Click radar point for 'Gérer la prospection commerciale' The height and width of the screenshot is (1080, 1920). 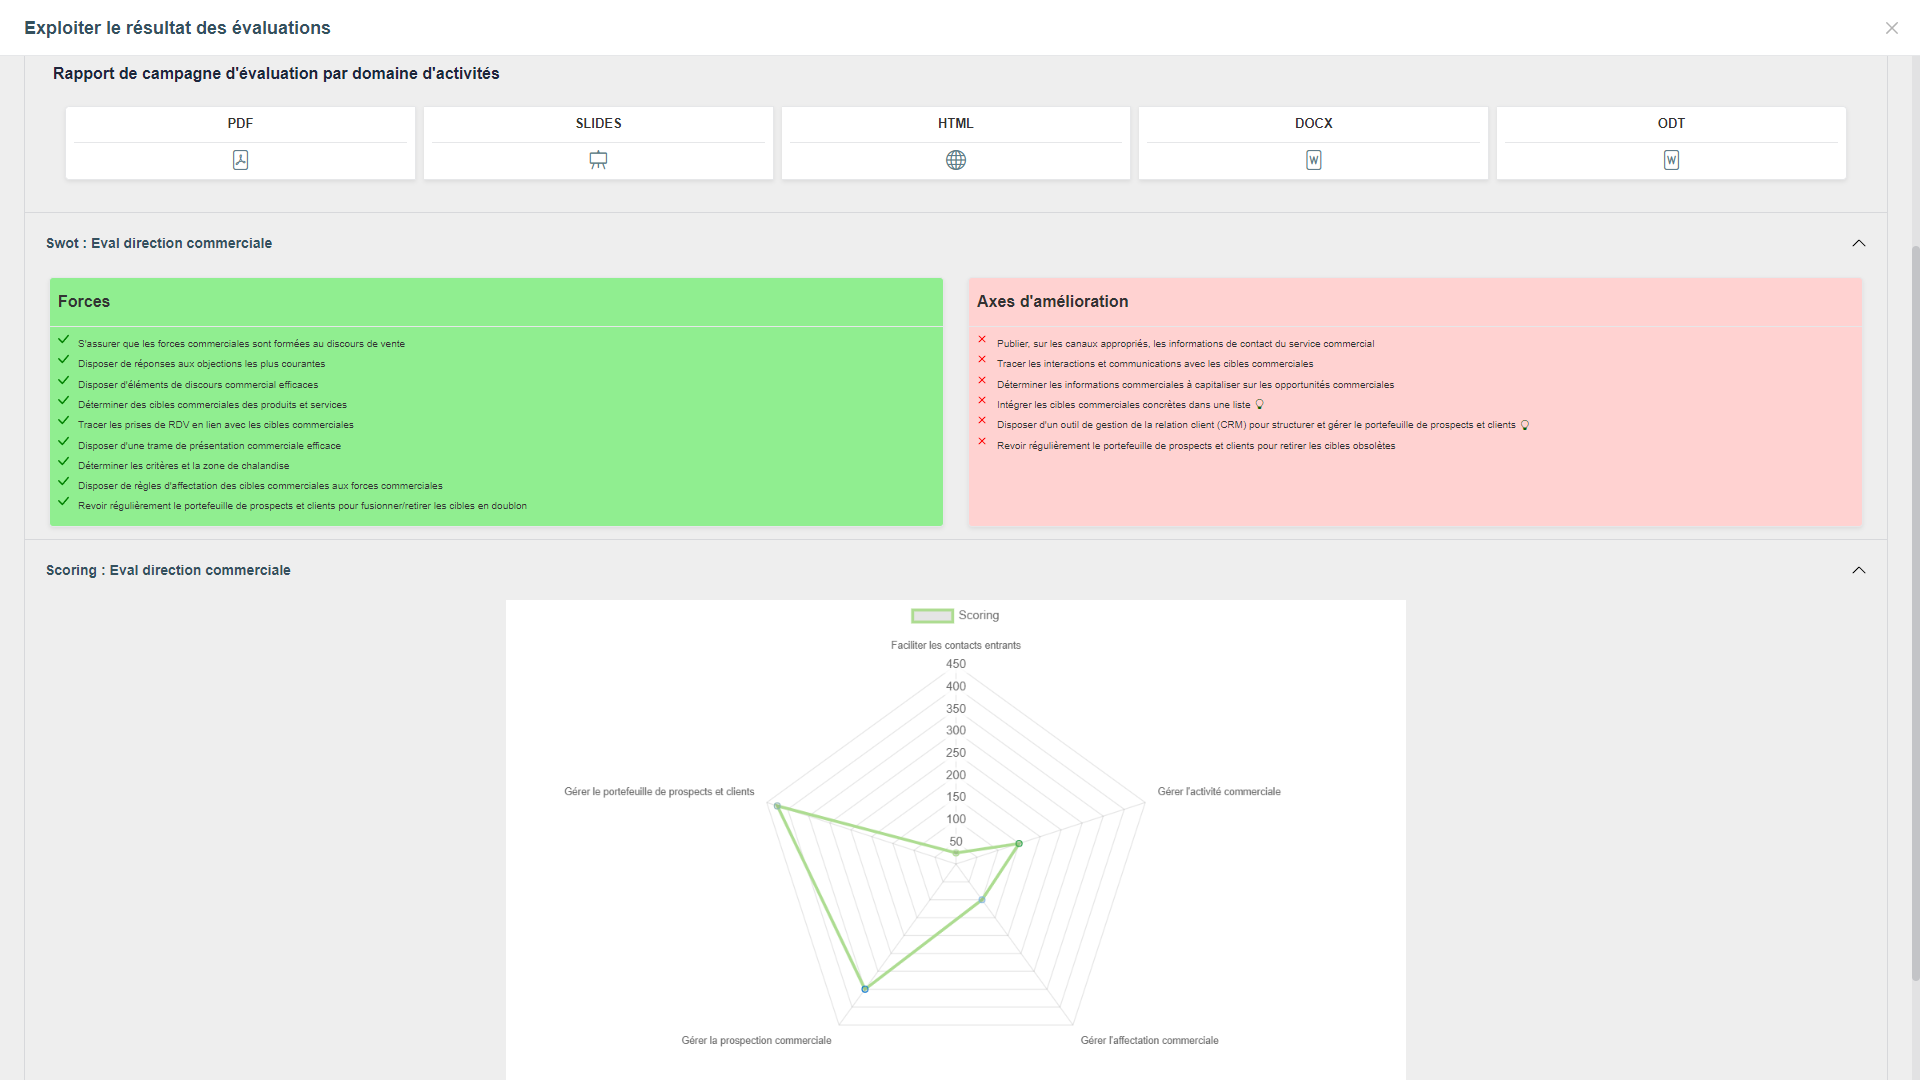pos(865,989)
